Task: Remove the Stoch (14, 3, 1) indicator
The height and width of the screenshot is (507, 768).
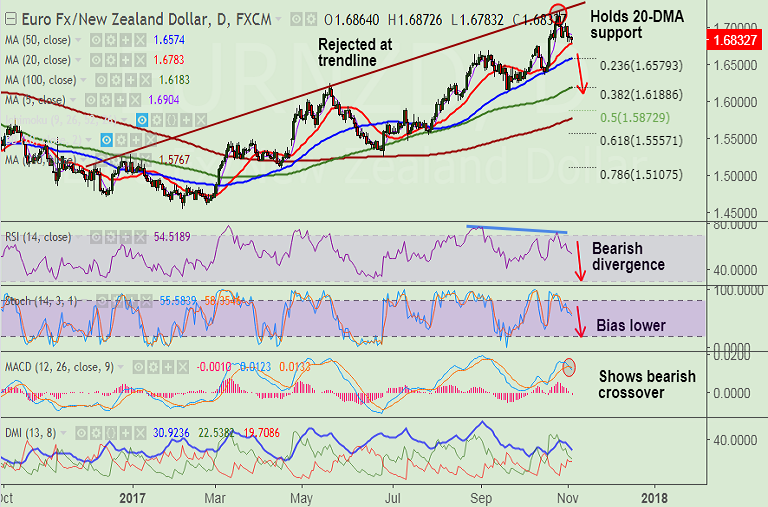Action: [x=146, y=301]
